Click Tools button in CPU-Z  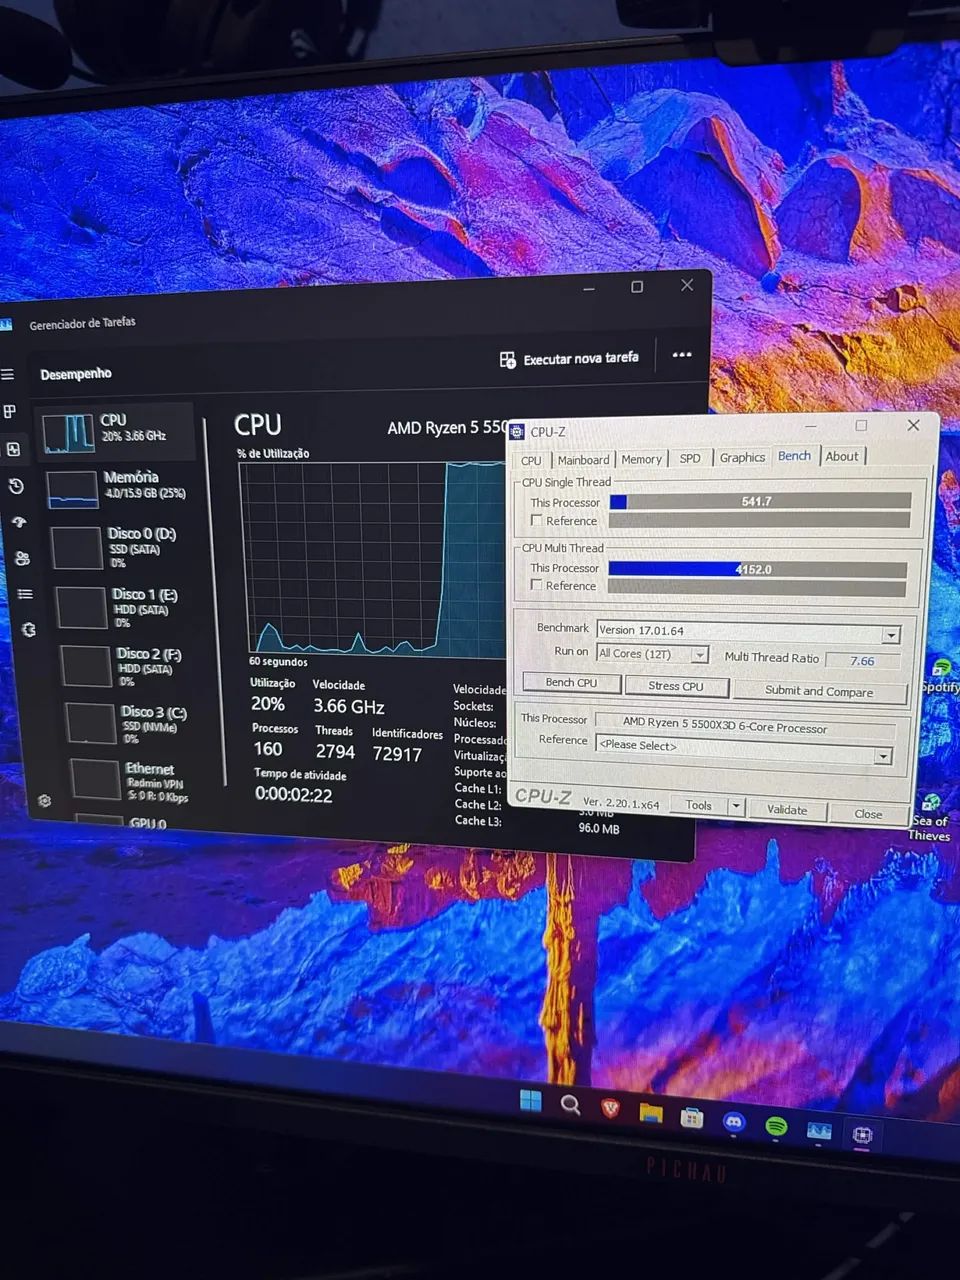(x=698, y=805)
